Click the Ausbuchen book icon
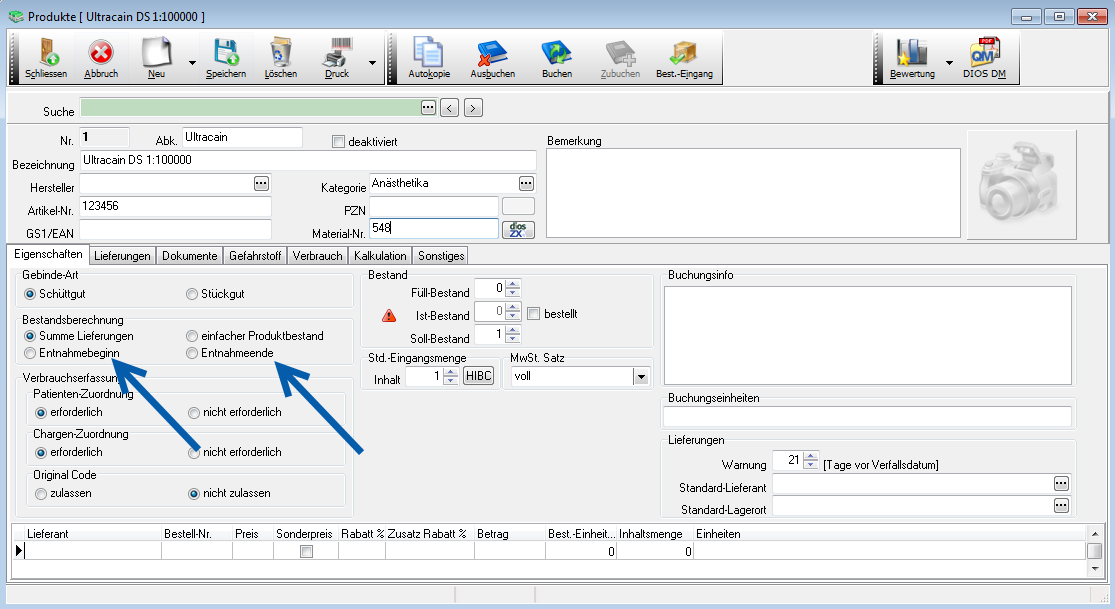 (x=492, y=53)
